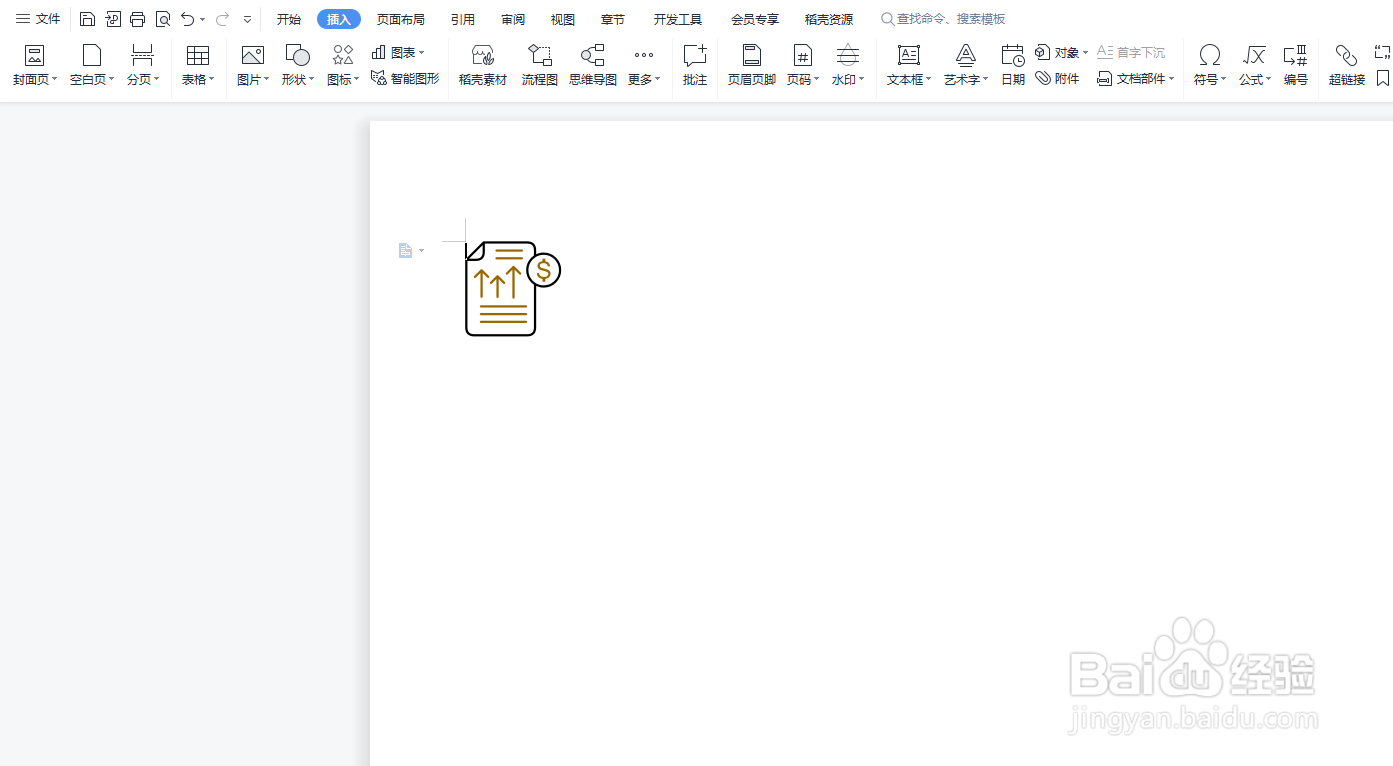1393x766 pixels.
Task: Select the inserted finance report icon image
Action: (x=513, y=288)
